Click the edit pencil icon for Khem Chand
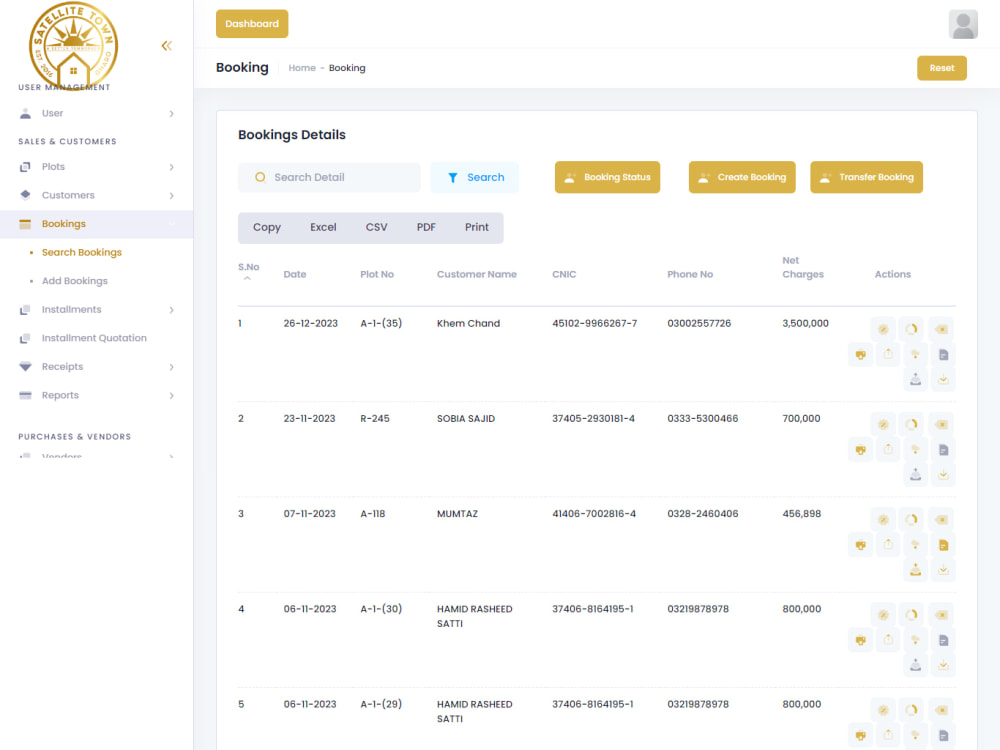Viewport: 1000px width, 750px height. pyautogui.click(x=883, y=329)
